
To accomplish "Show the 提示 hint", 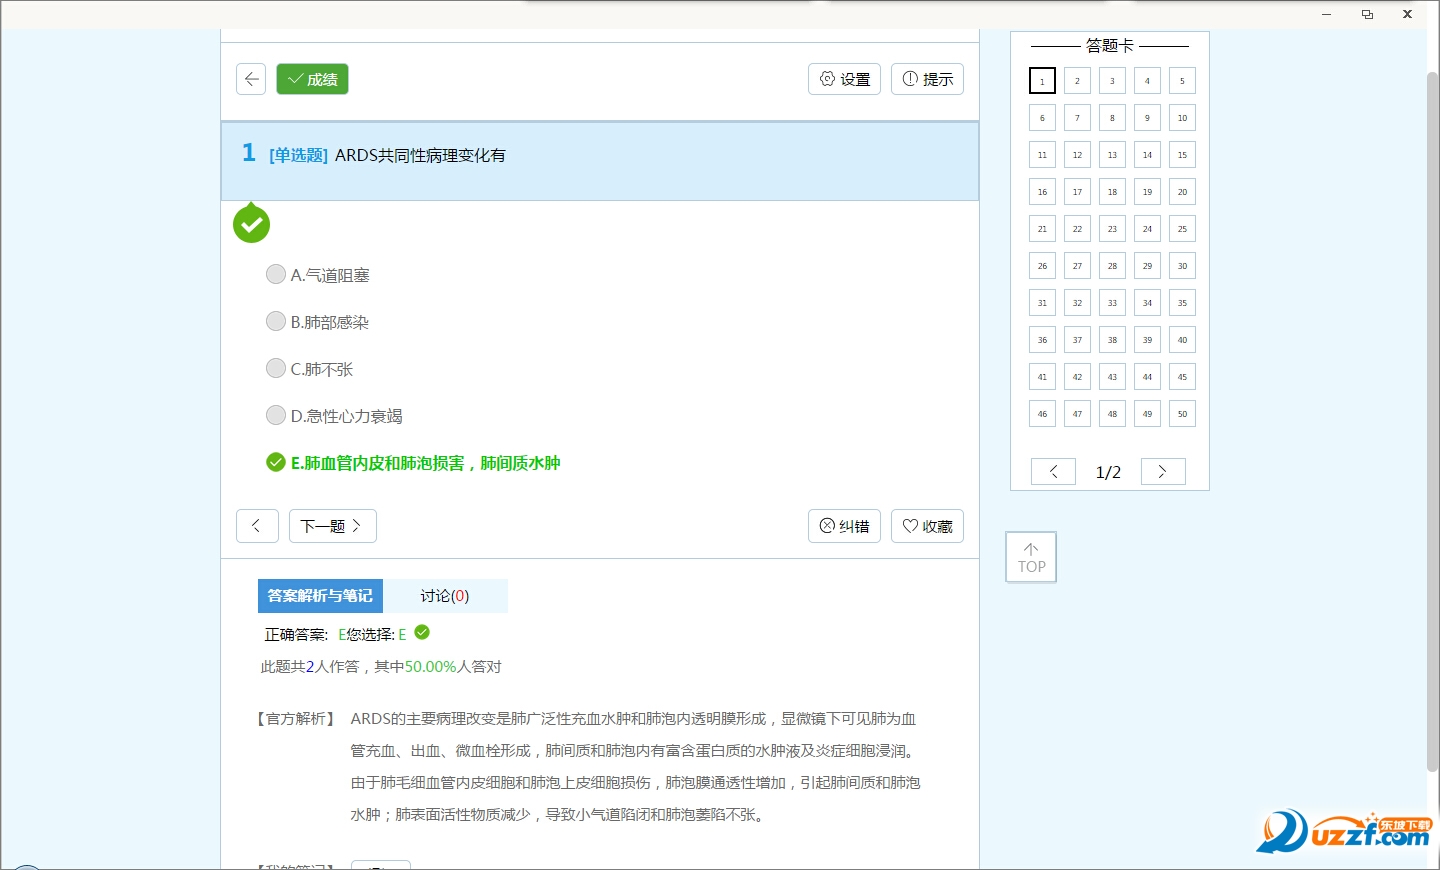I will pyautogui.click(x=927, y=79).
